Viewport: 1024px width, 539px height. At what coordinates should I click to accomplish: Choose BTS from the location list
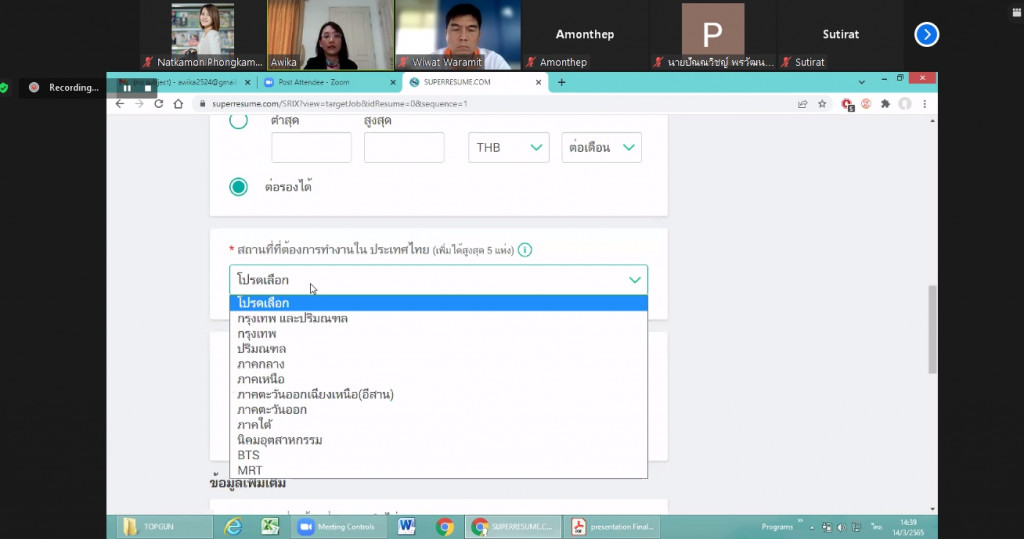point(248,455)
